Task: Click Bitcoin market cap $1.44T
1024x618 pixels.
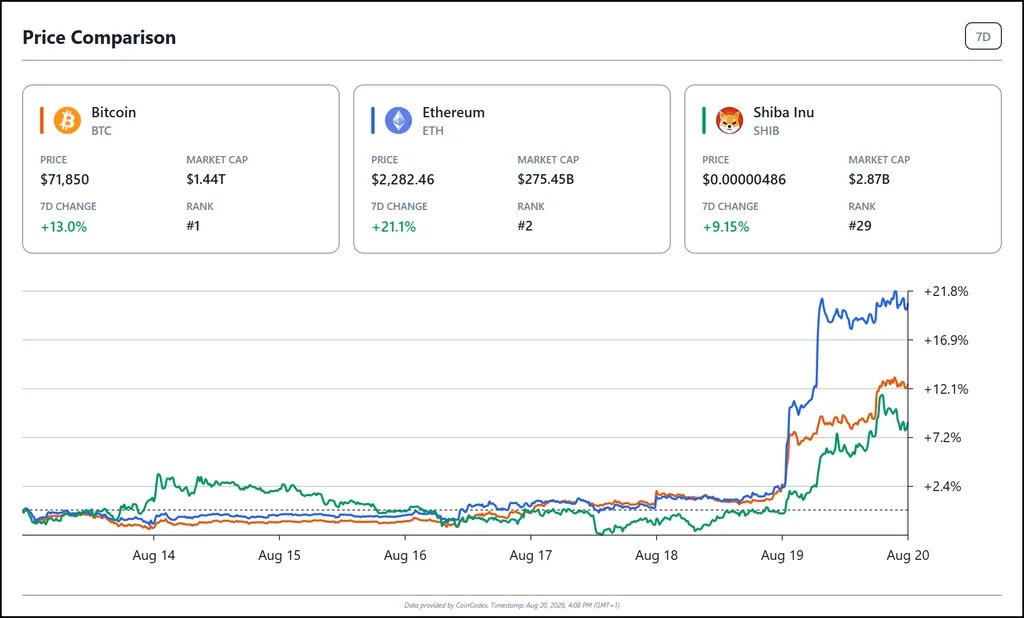Action: [x=206, y=179]
